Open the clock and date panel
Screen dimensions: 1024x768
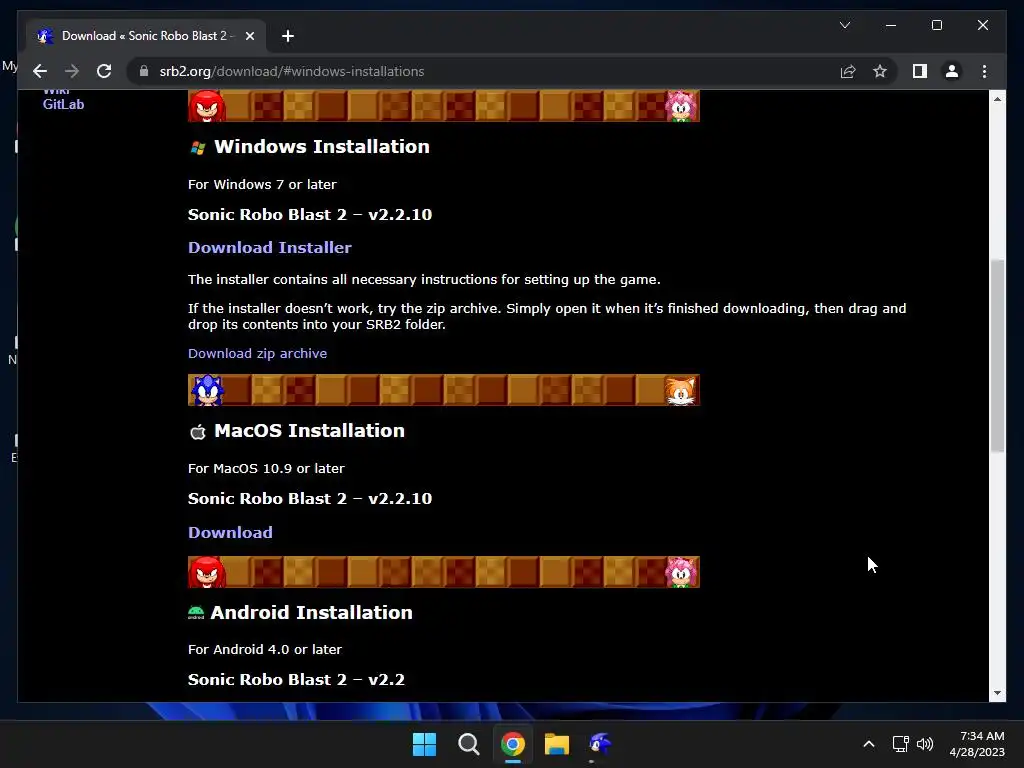(x=977, y=744)
